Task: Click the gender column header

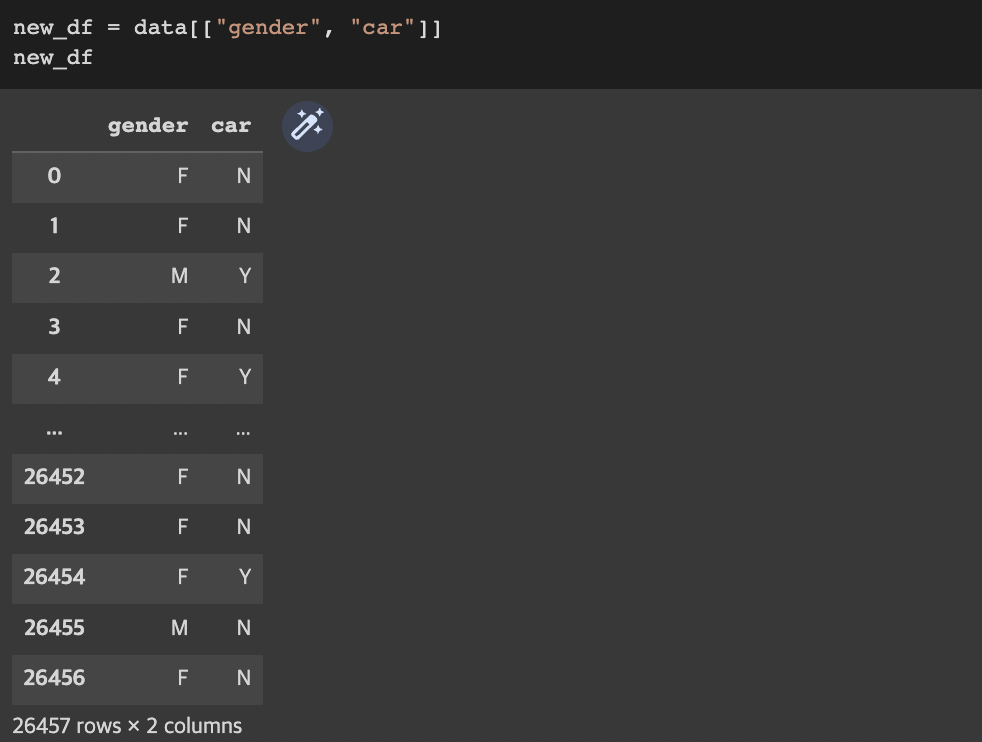Action: point(148,126)
